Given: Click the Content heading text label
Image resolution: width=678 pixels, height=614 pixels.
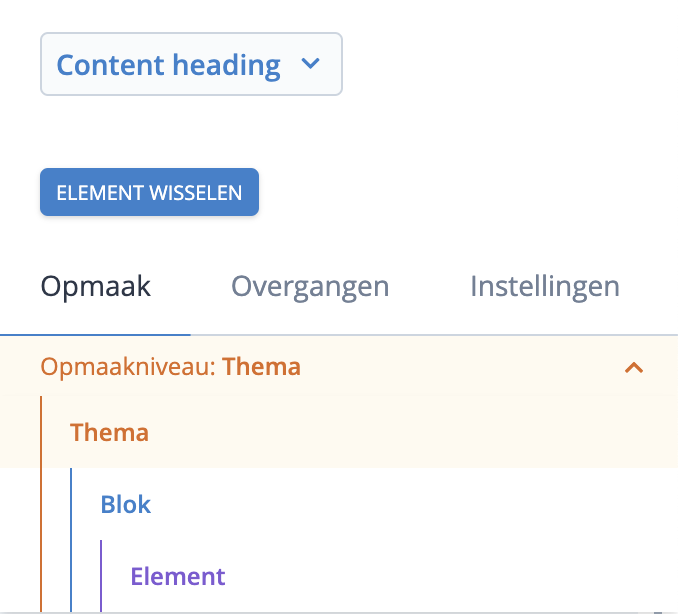Looking at the screenshot, I should point(168,65).
